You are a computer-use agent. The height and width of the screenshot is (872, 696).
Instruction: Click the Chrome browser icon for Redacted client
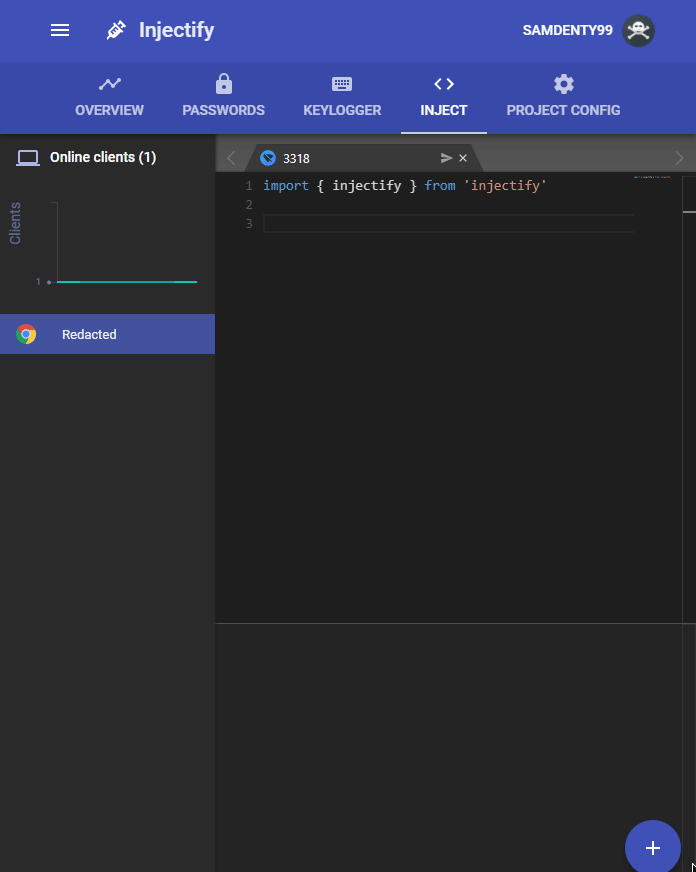pos(26,334)
